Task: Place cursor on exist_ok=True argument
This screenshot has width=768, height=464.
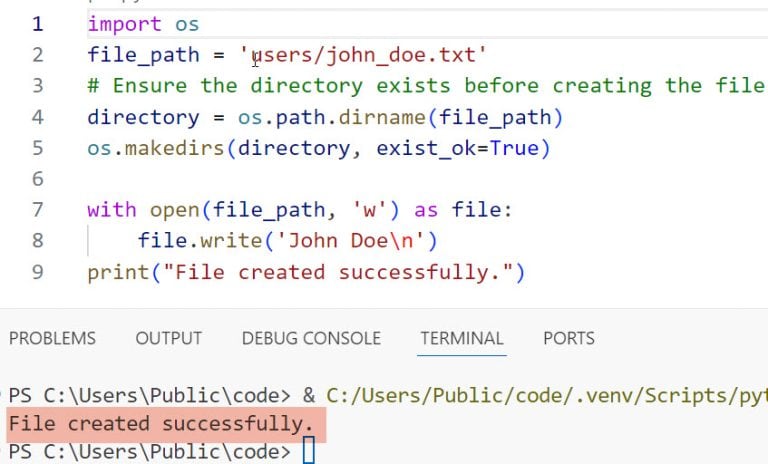Action: 457,148
